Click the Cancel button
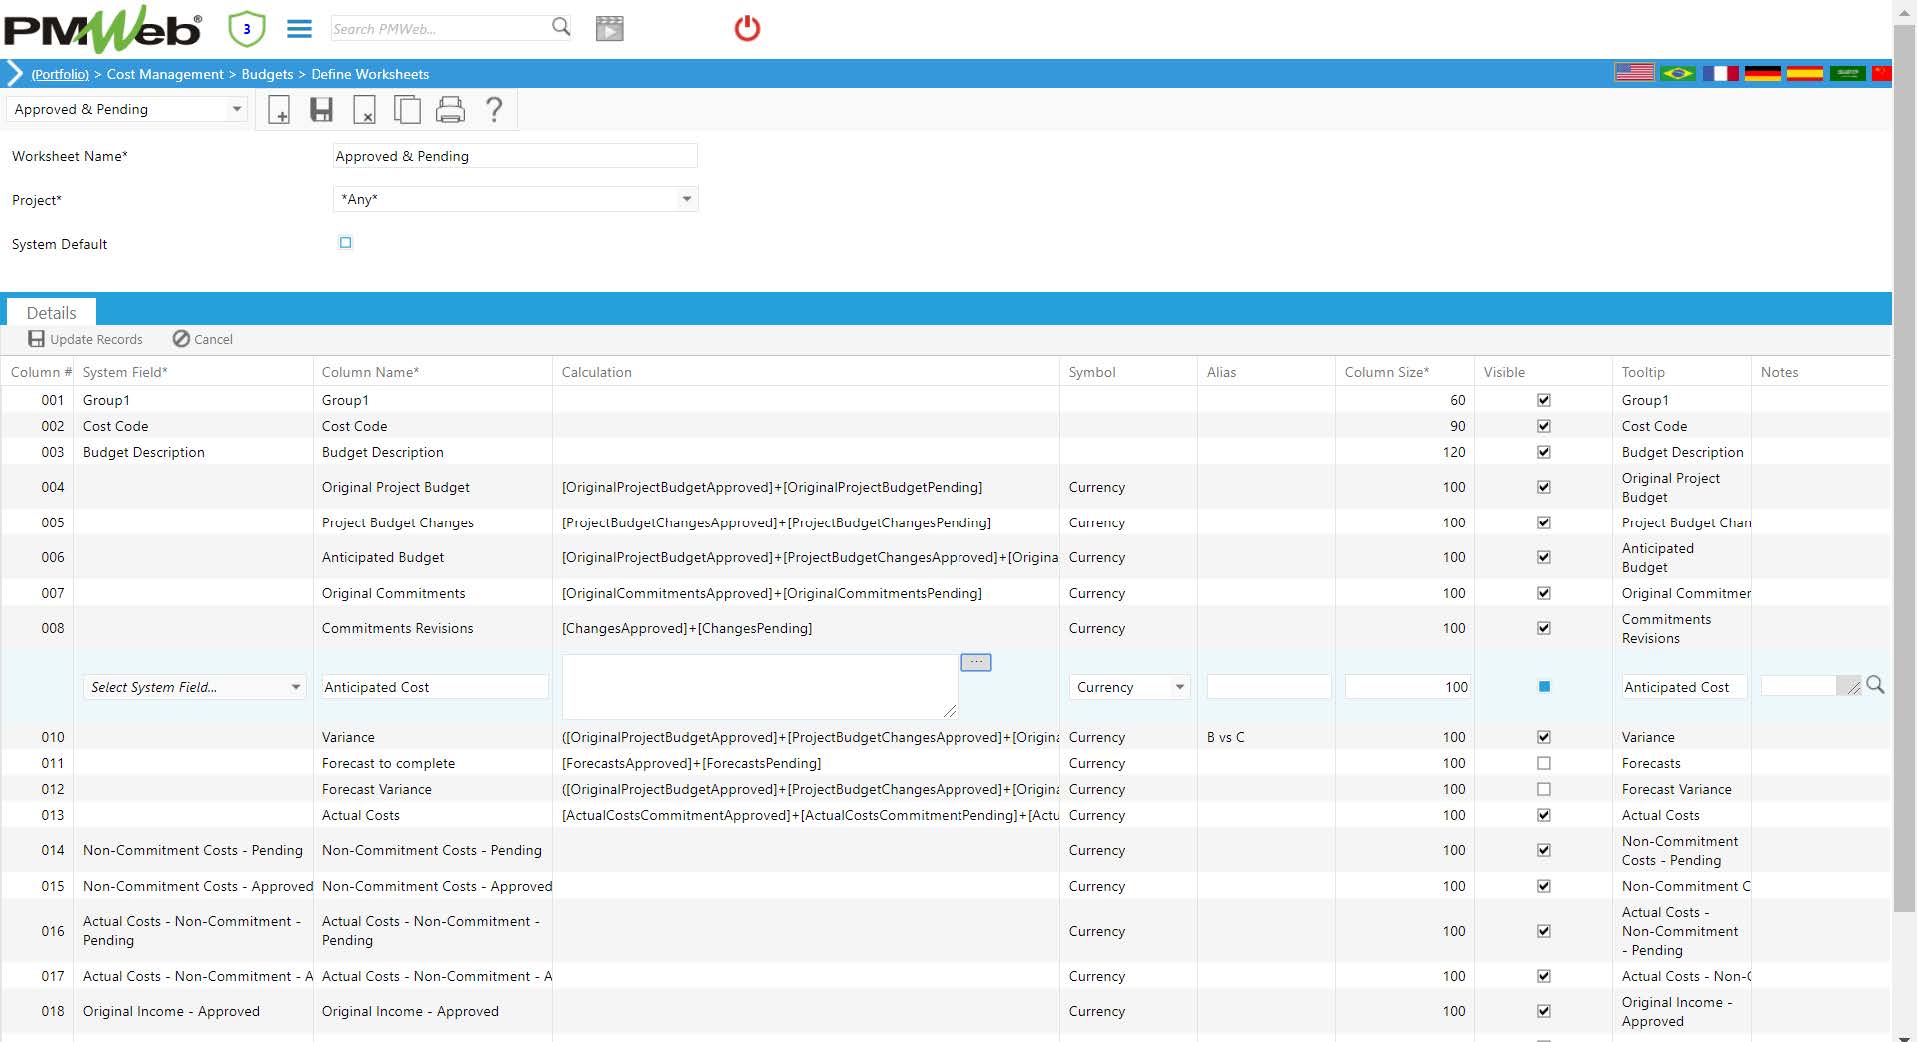 (x=202, y=339)
